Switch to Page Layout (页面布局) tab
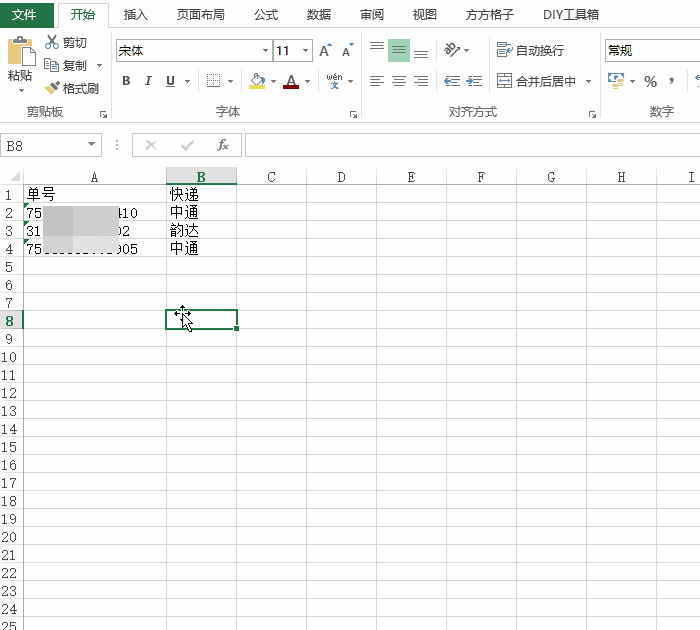The image size is (700, 630). coord(200,15)
